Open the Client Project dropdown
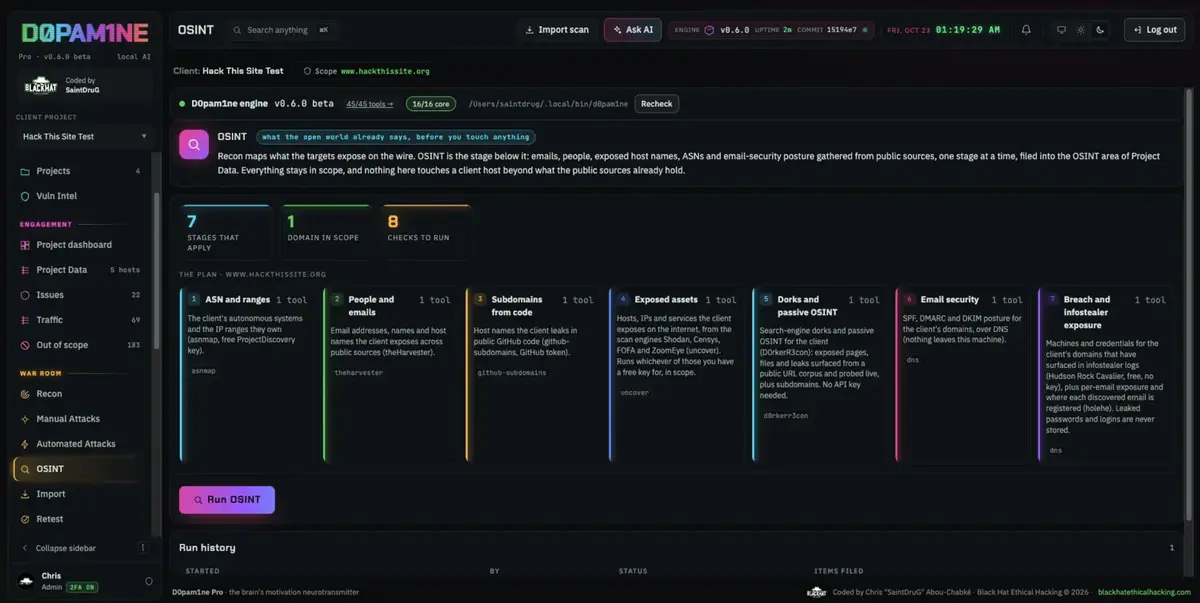The height and width of the screenshot is (603, 1200). (x=84, y=136)
